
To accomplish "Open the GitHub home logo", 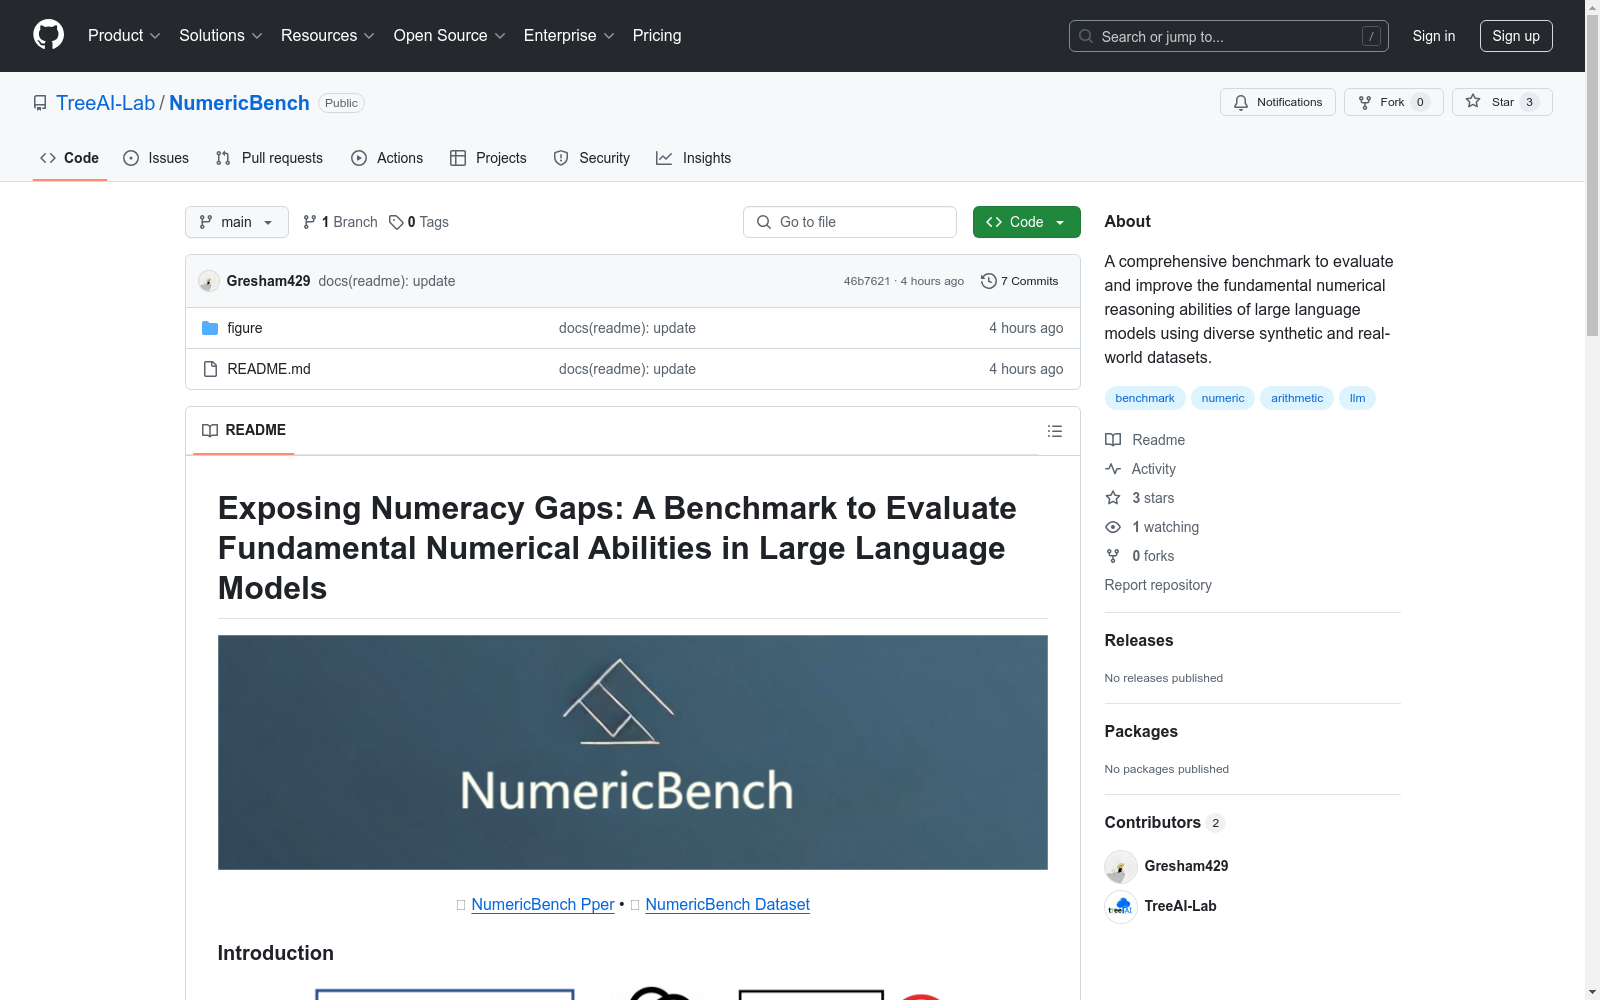I will (48, 35).
